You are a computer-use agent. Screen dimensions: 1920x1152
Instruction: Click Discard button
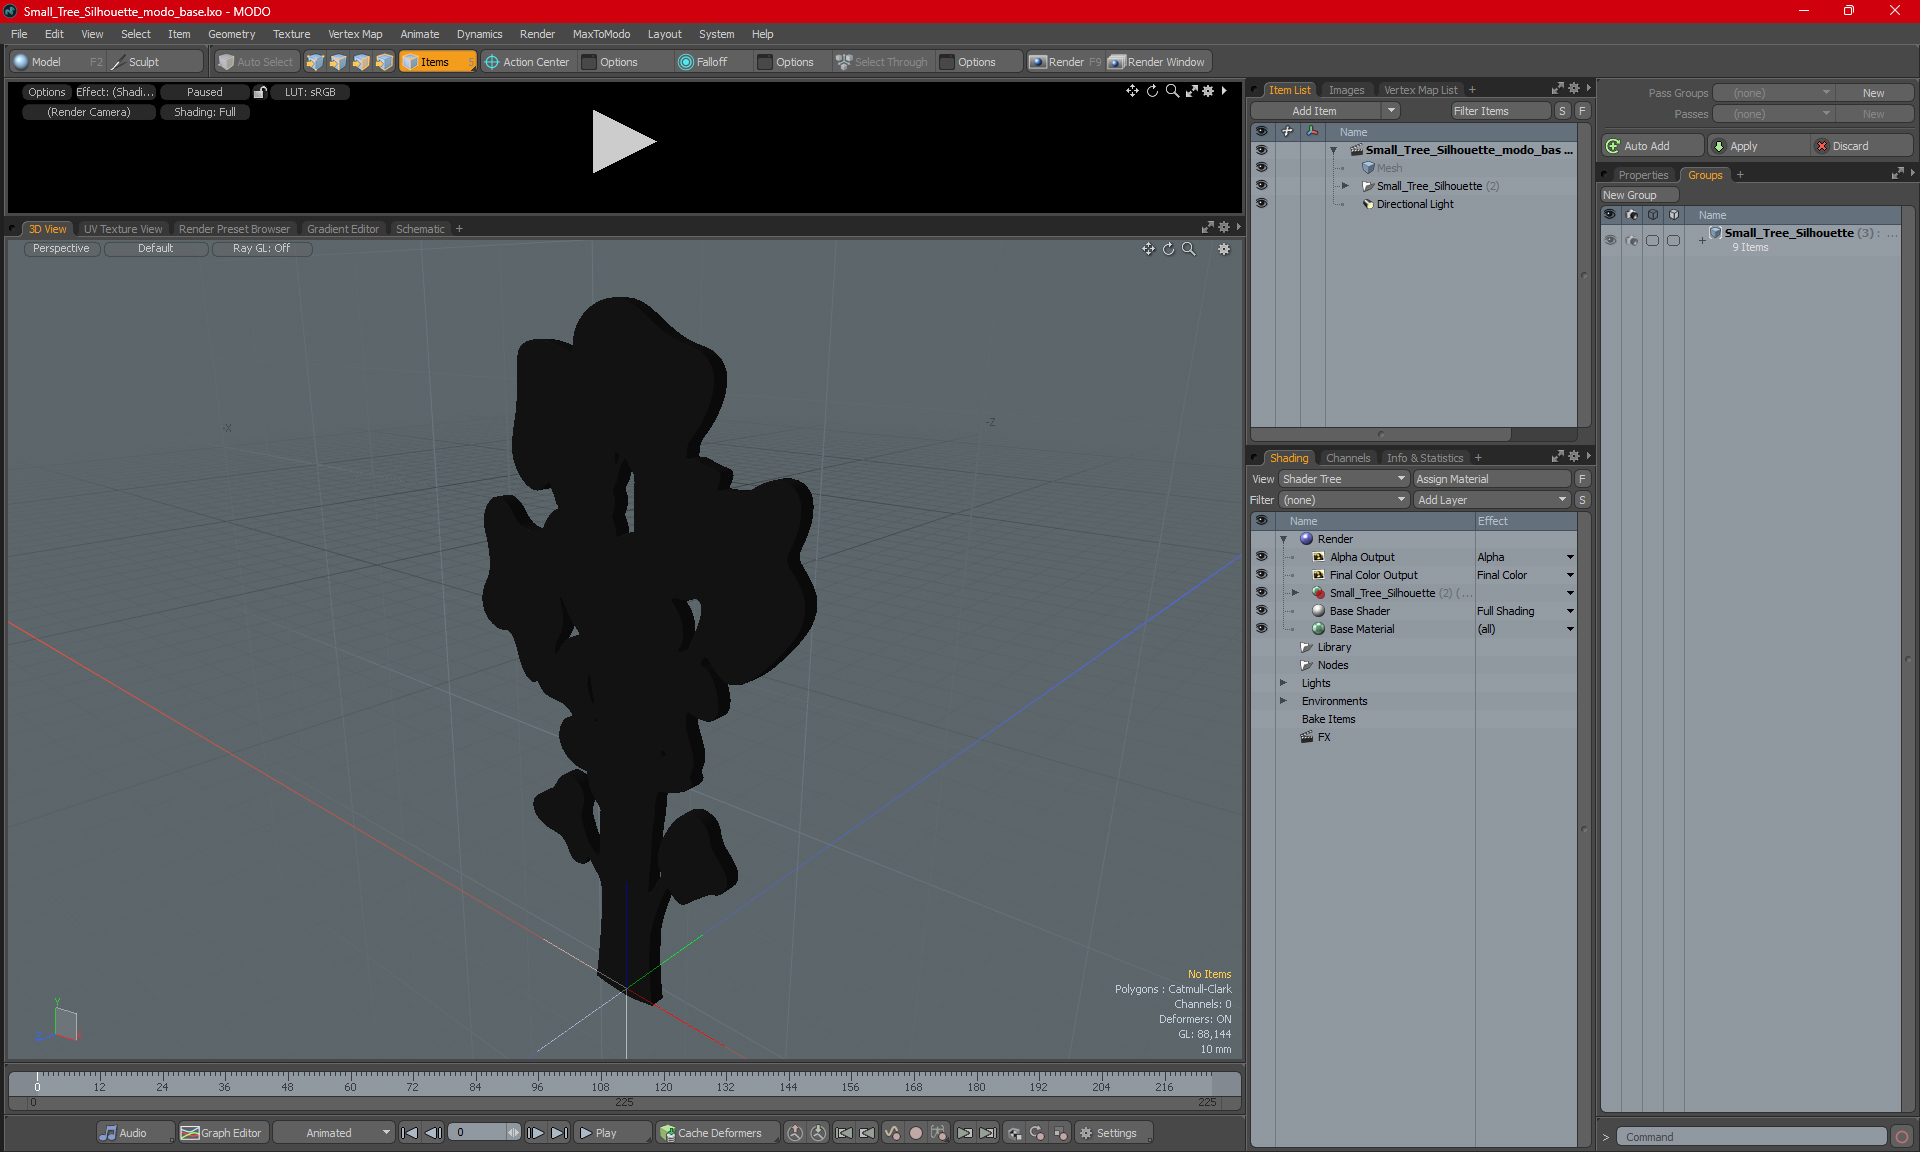pyautogui.click(x=1861, y=146)
